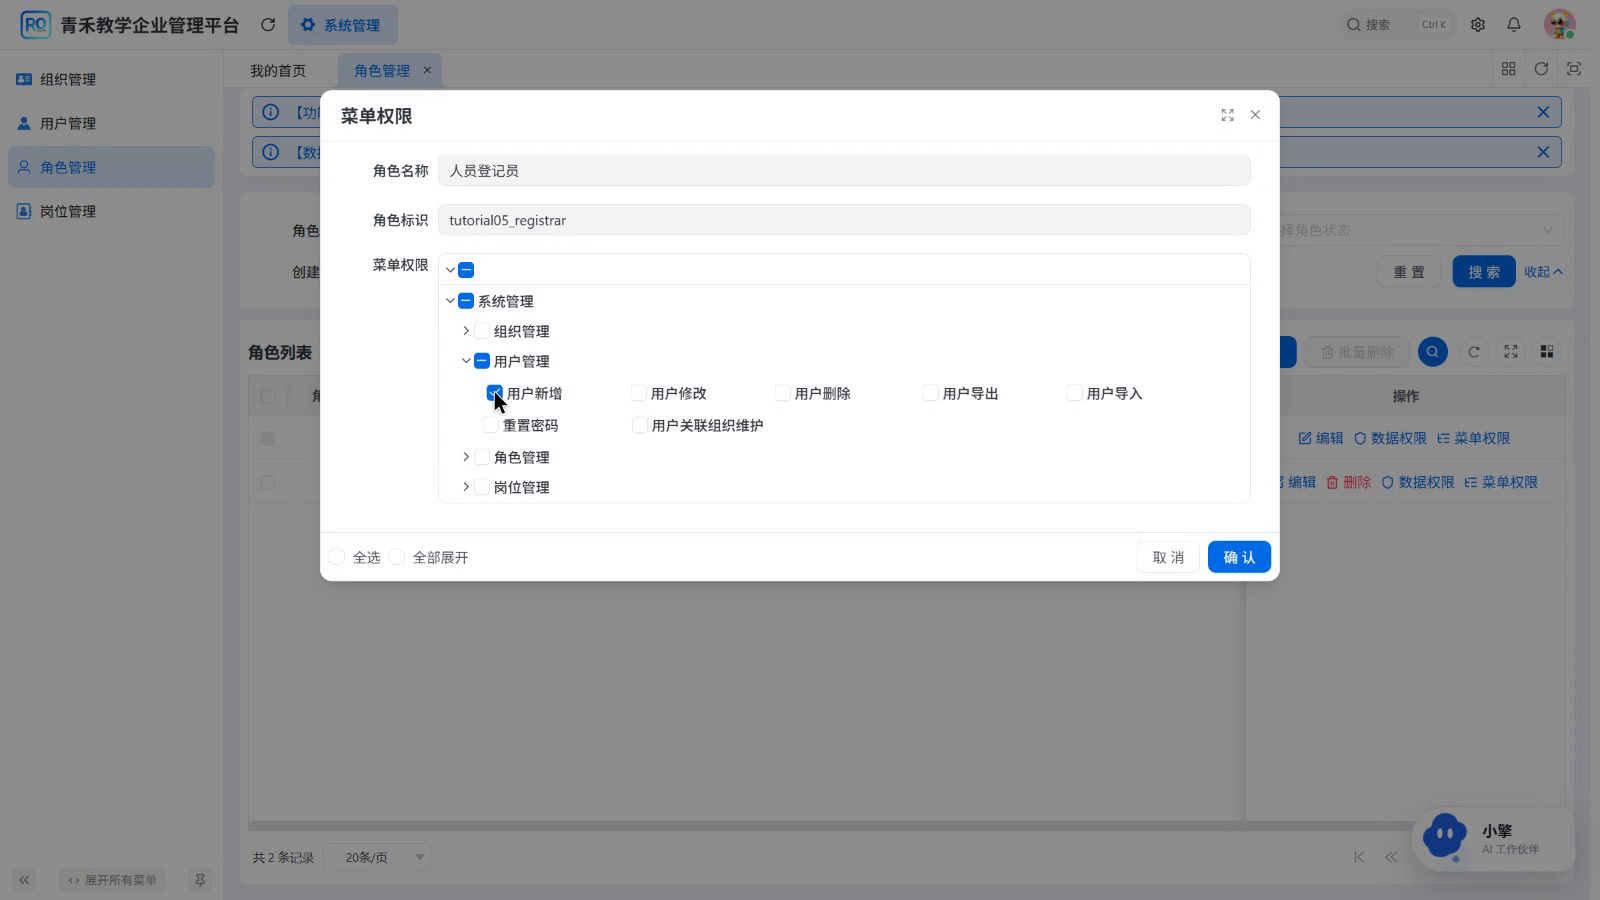Image resolution: width=1600 pixels, height=900 pixels.
Task: Click the 取消 button
Action: [x=1168, y=557]
